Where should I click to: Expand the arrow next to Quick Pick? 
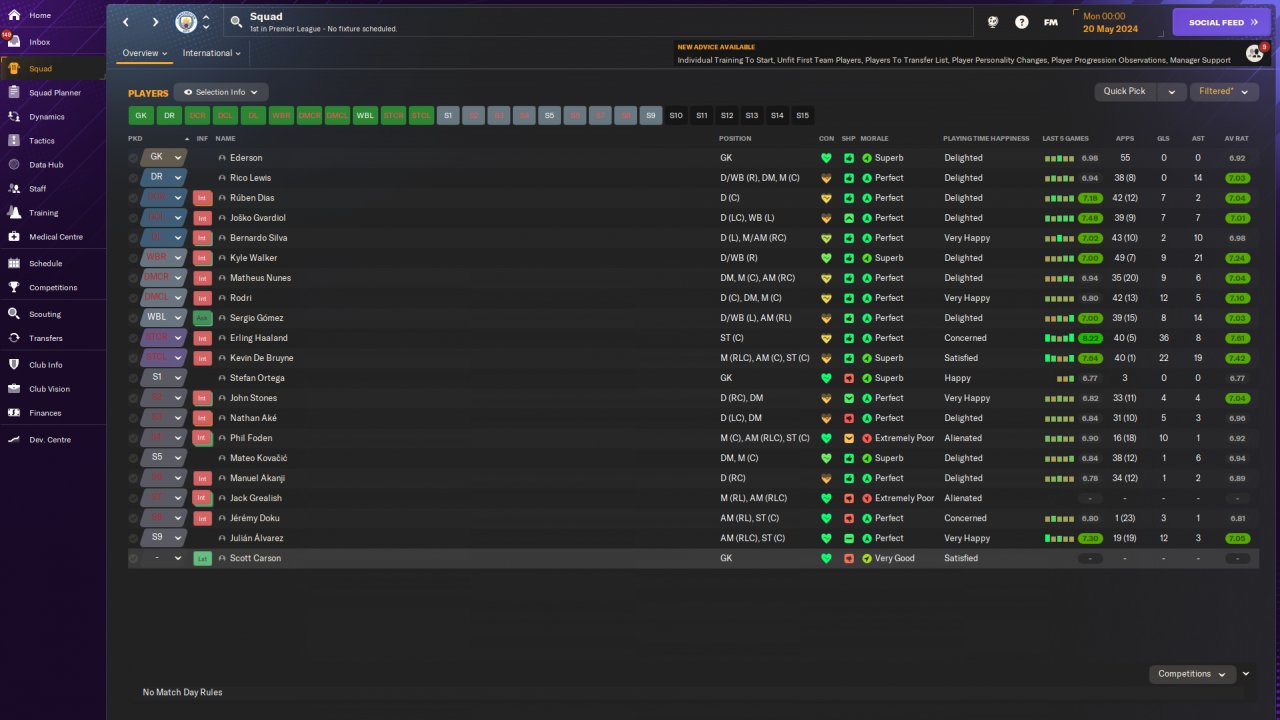pos(1171,91)
